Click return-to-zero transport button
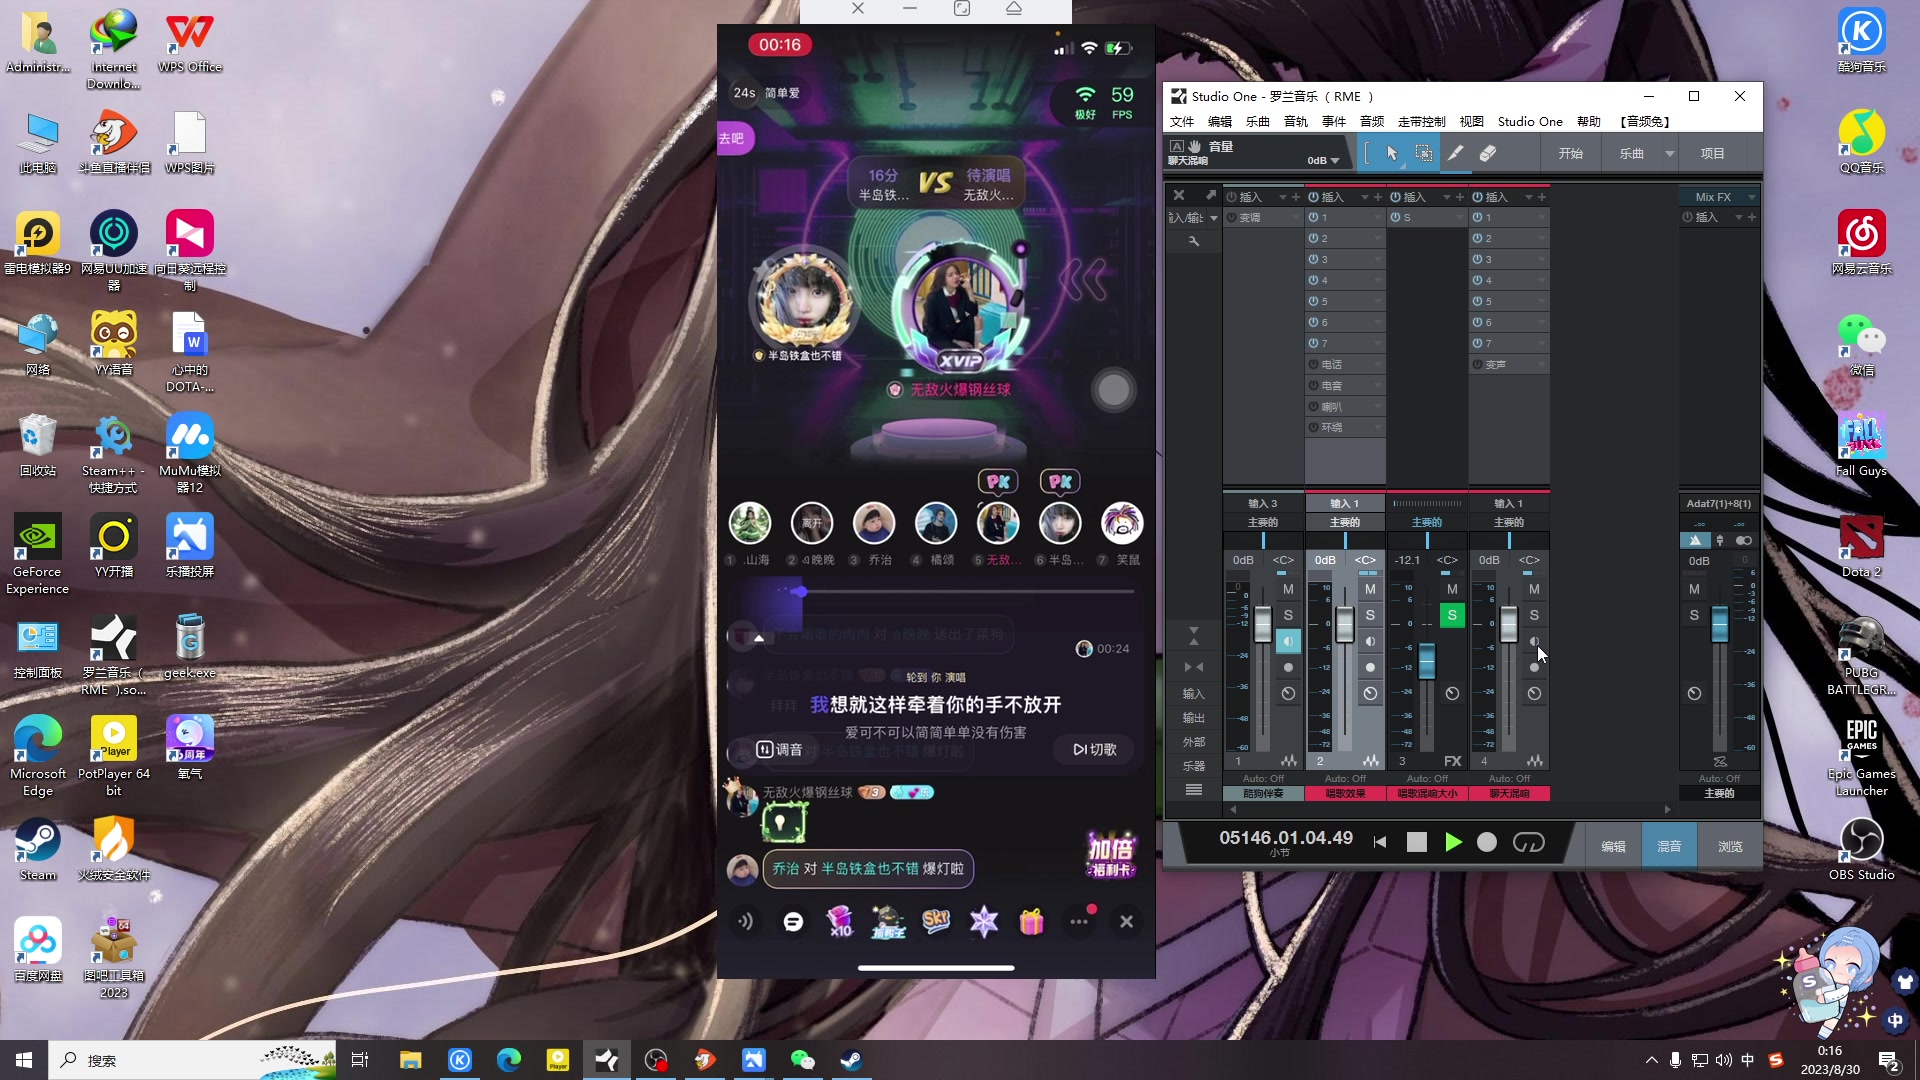1920x1080 pixels. tap(1380, 842)
